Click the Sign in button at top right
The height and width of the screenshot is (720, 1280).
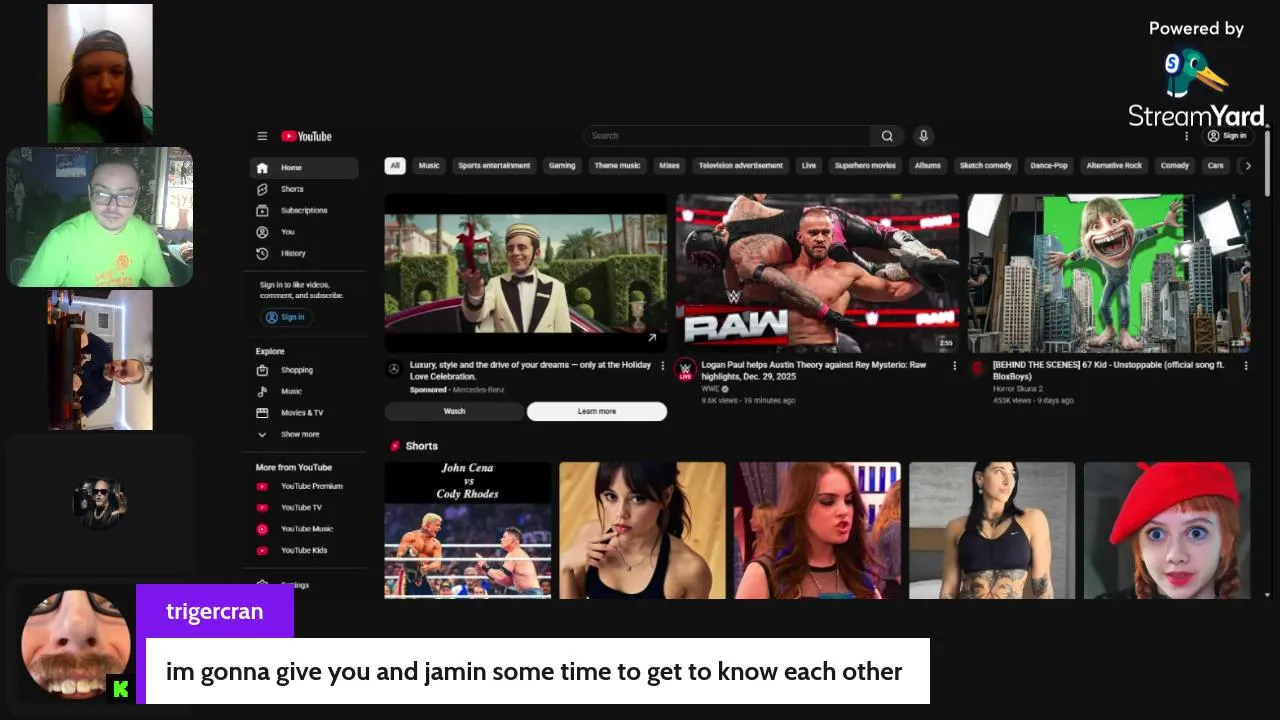pyautogui.click(x=1227, y=136)
